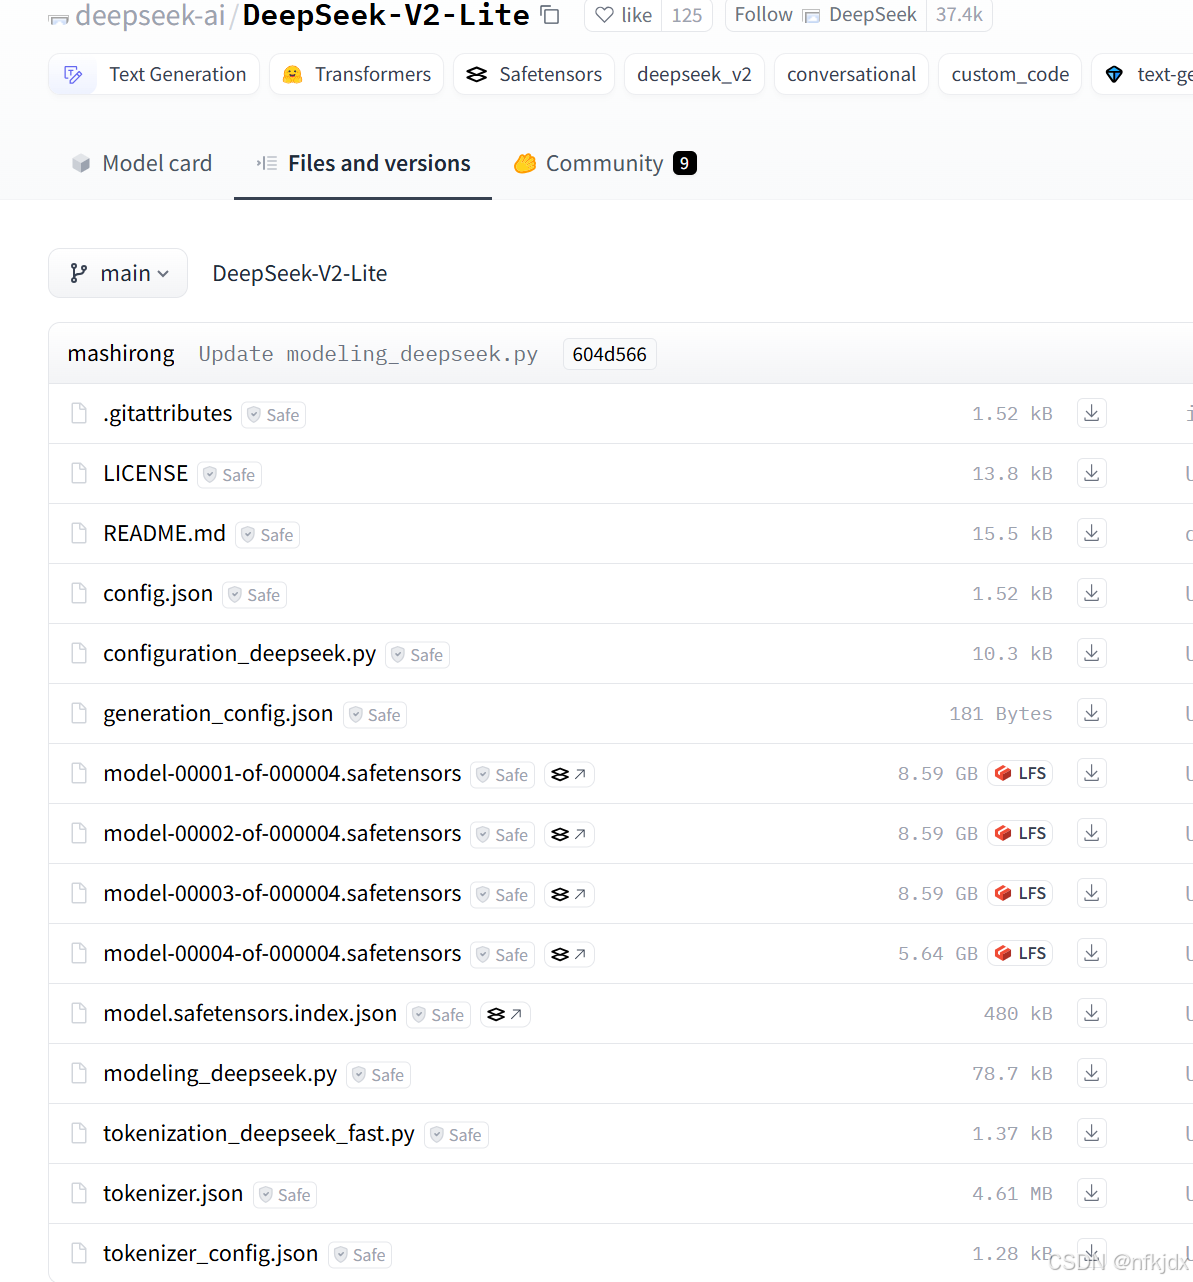Viewport: 1193px width, 1282px height.
Task: Open the LICENSE file
Action: (146, 473)
